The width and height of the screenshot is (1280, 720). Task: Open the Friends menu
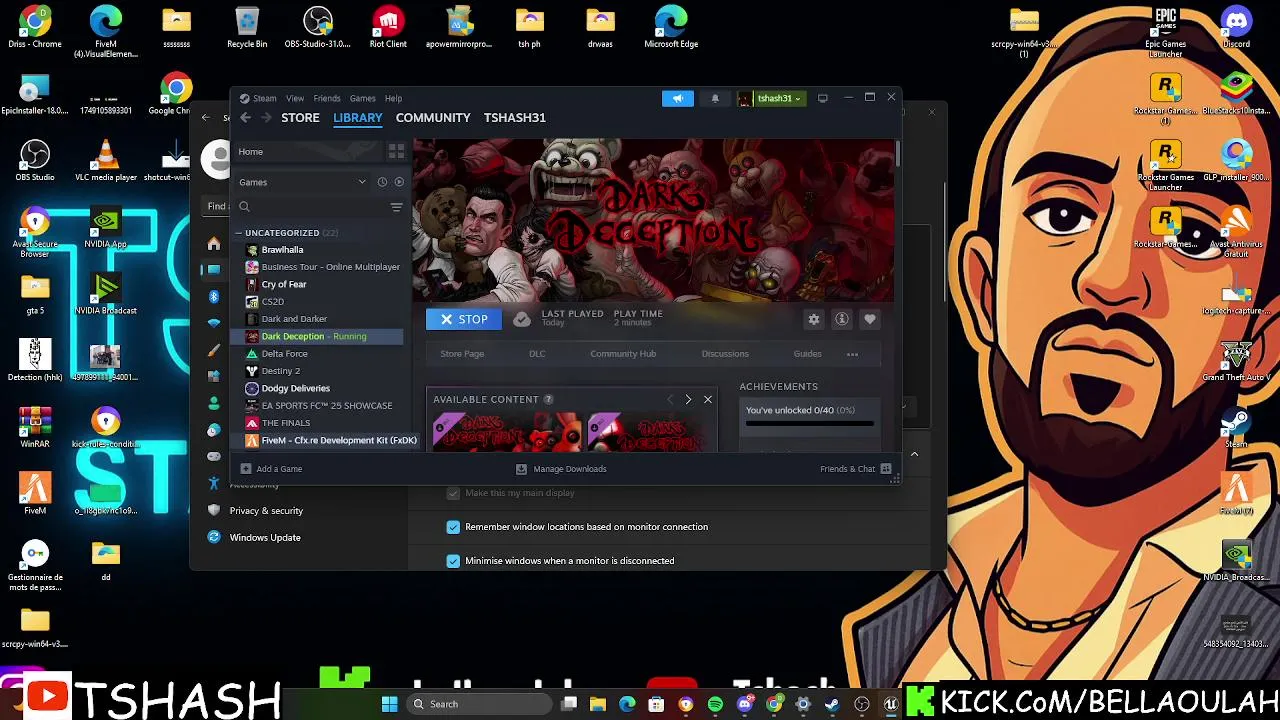coord(327,98)
